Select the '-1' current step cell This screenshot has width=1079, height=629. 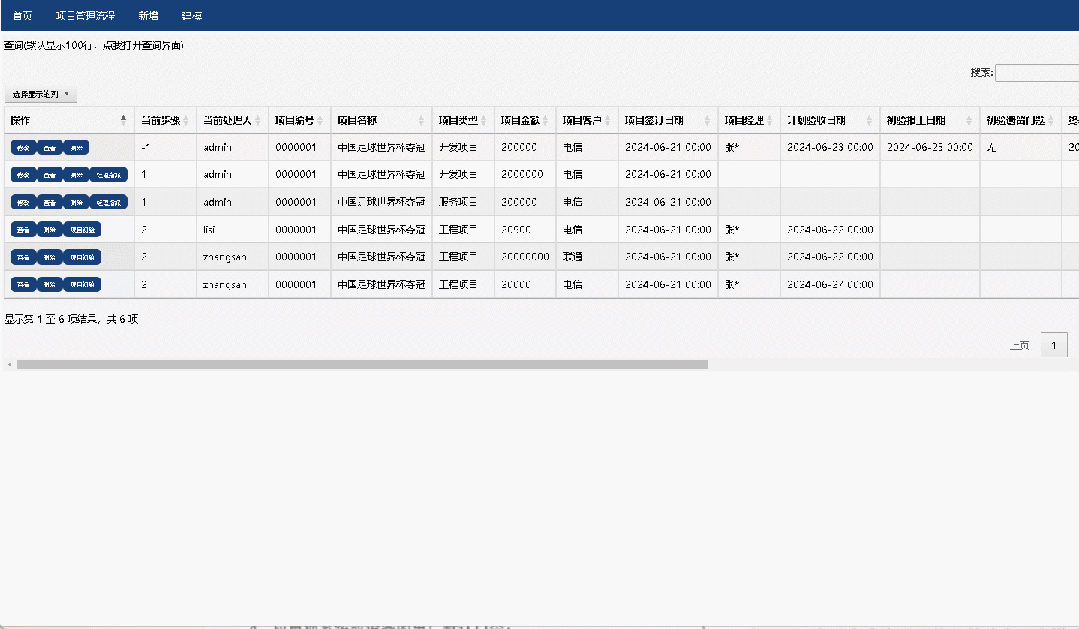click(x=165, y=147)
